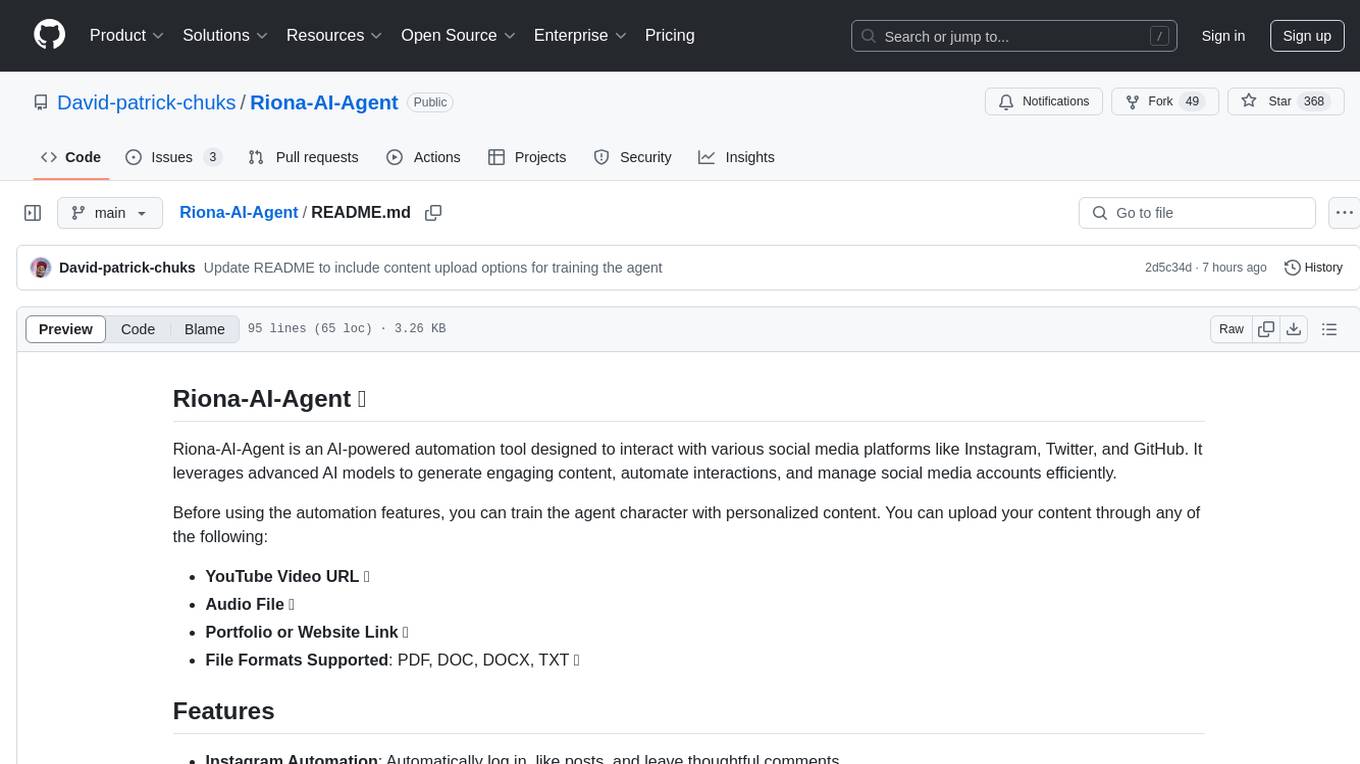Switch to the Projects tab

click(527, 157)
